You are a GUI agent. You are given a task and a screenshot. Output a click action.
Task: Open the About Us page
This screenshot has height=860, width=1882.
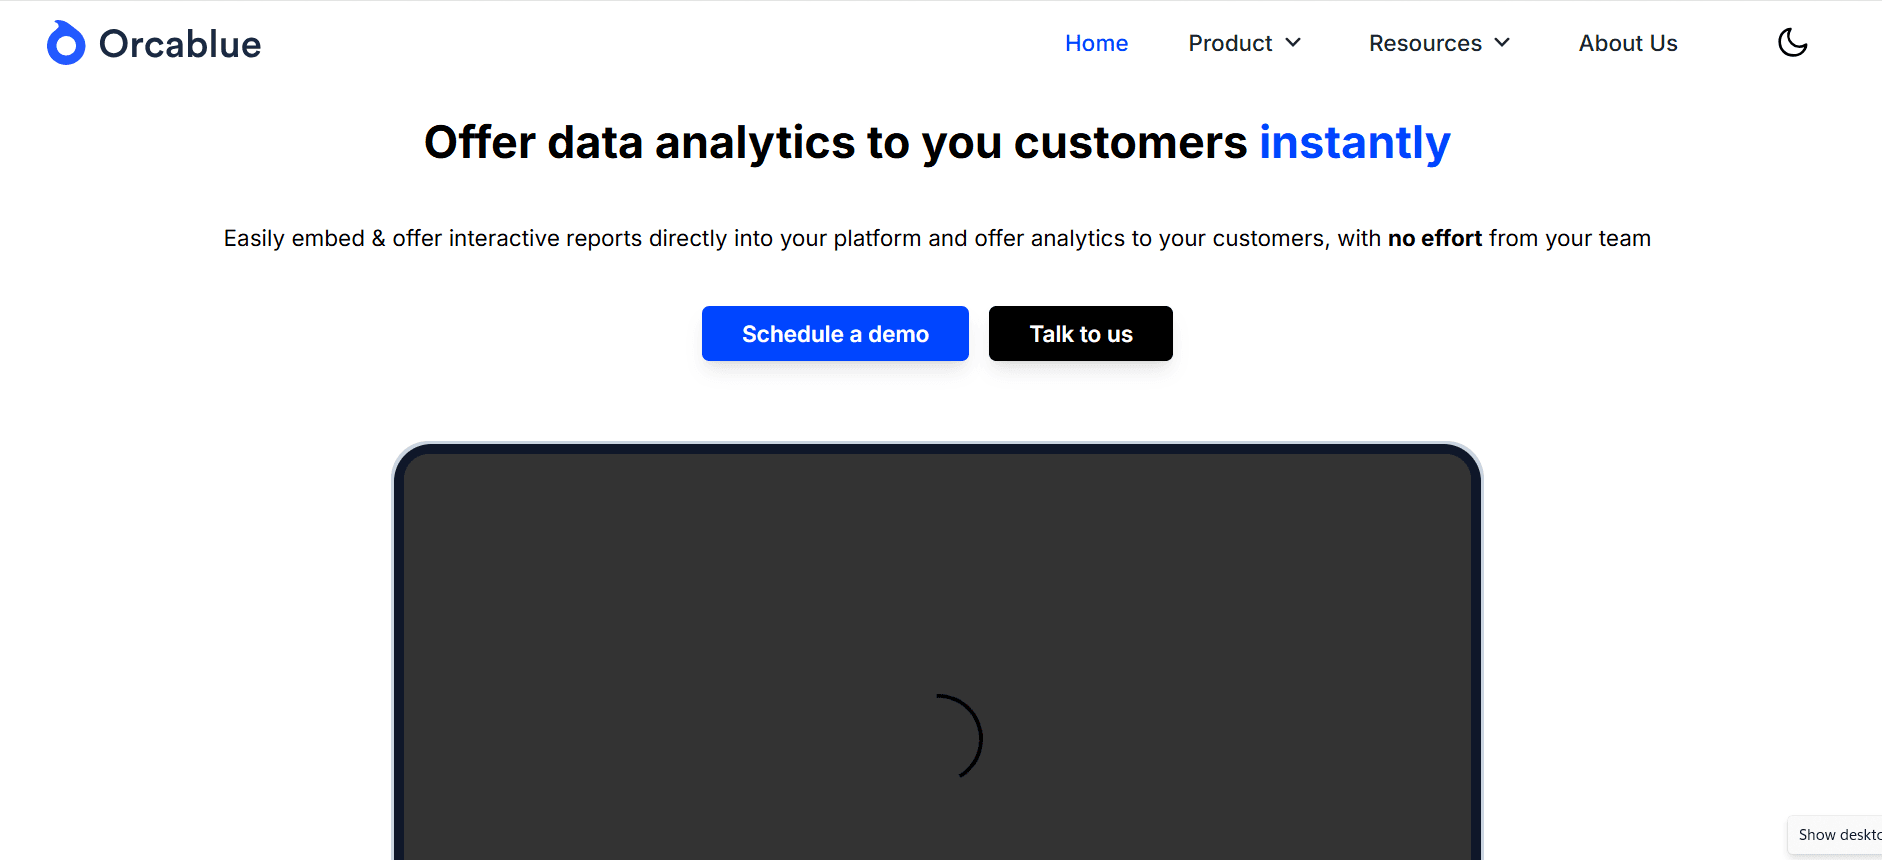coord(1628,44)
